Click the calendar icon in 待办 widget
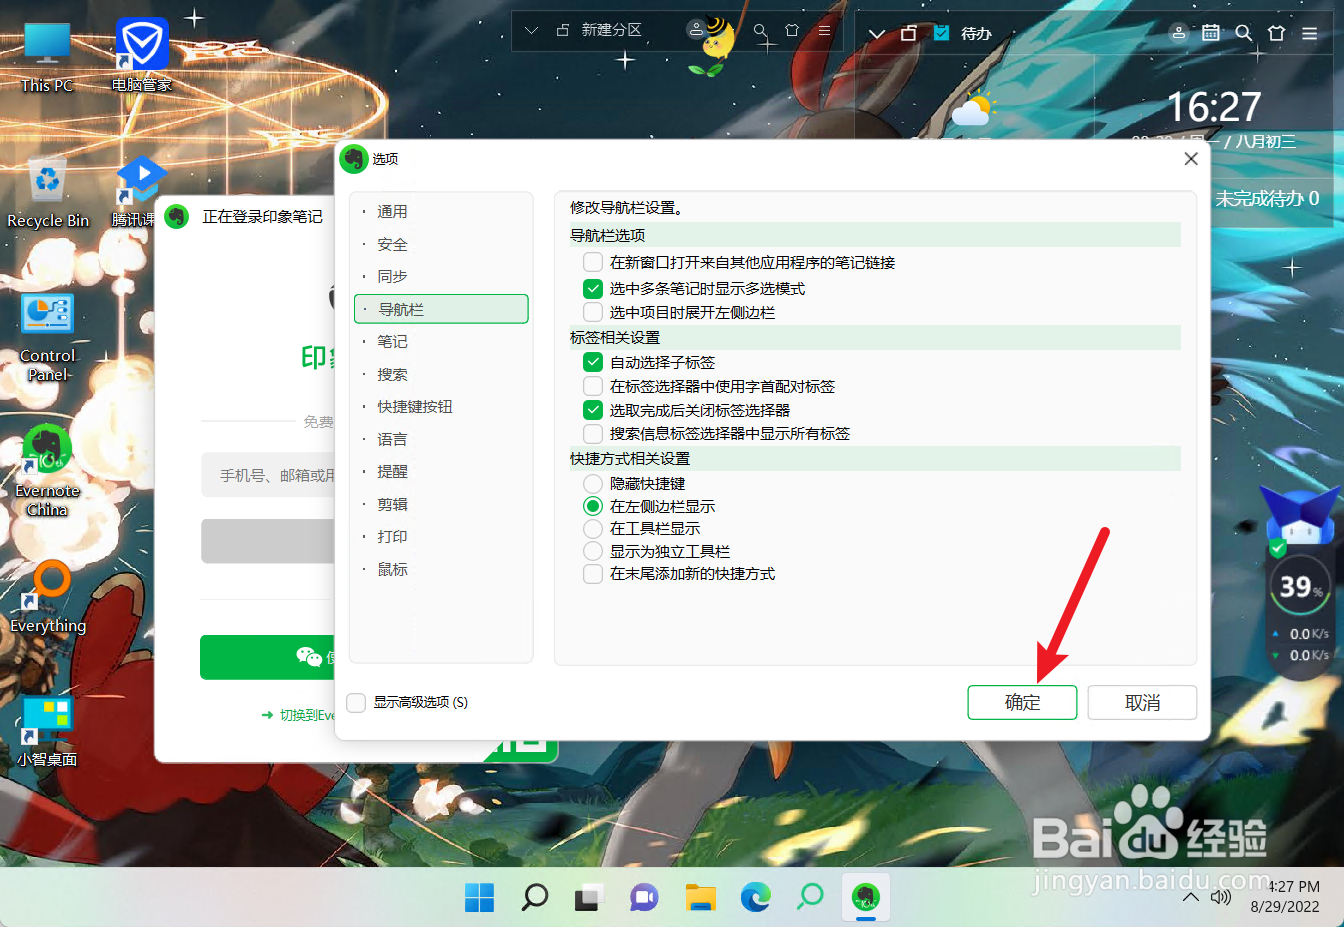 [x=1211, y=32]
